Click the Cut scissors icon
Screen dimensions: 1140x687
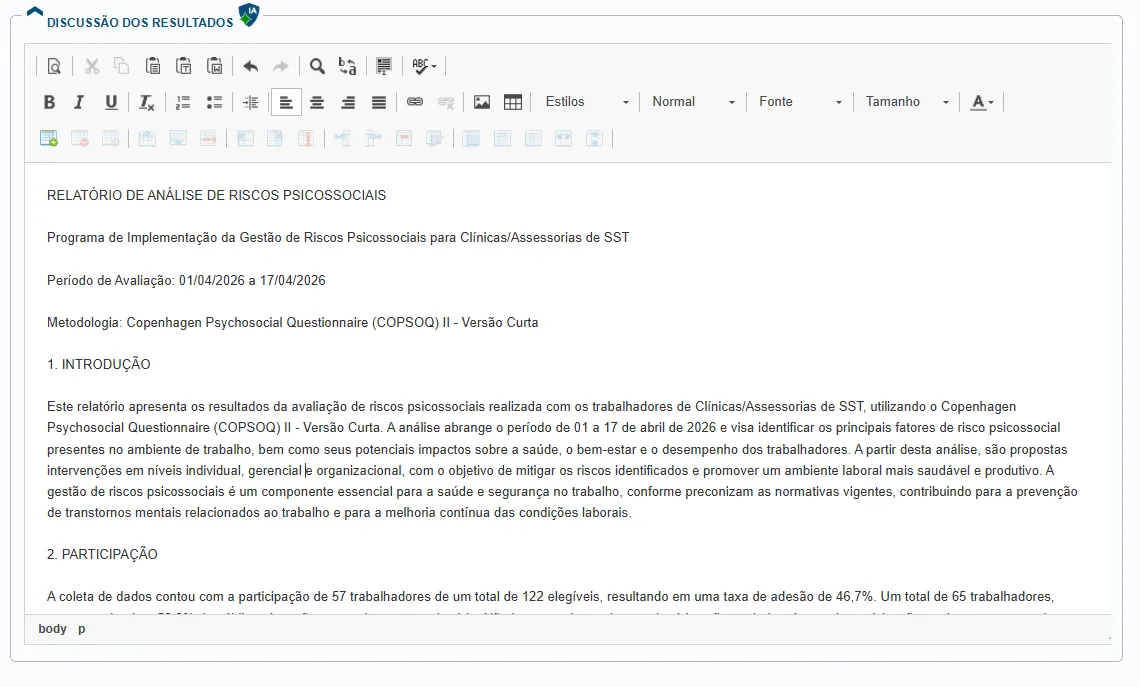(92, 66)
